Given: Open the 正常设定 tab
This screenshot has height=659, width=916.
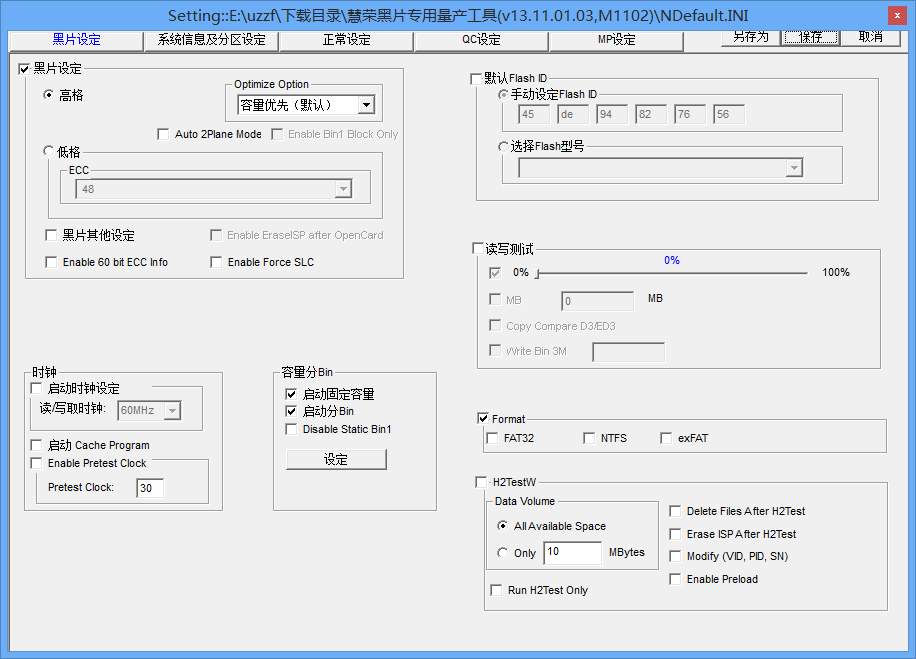Looking at the screenshot, I should tap(346, 40).
